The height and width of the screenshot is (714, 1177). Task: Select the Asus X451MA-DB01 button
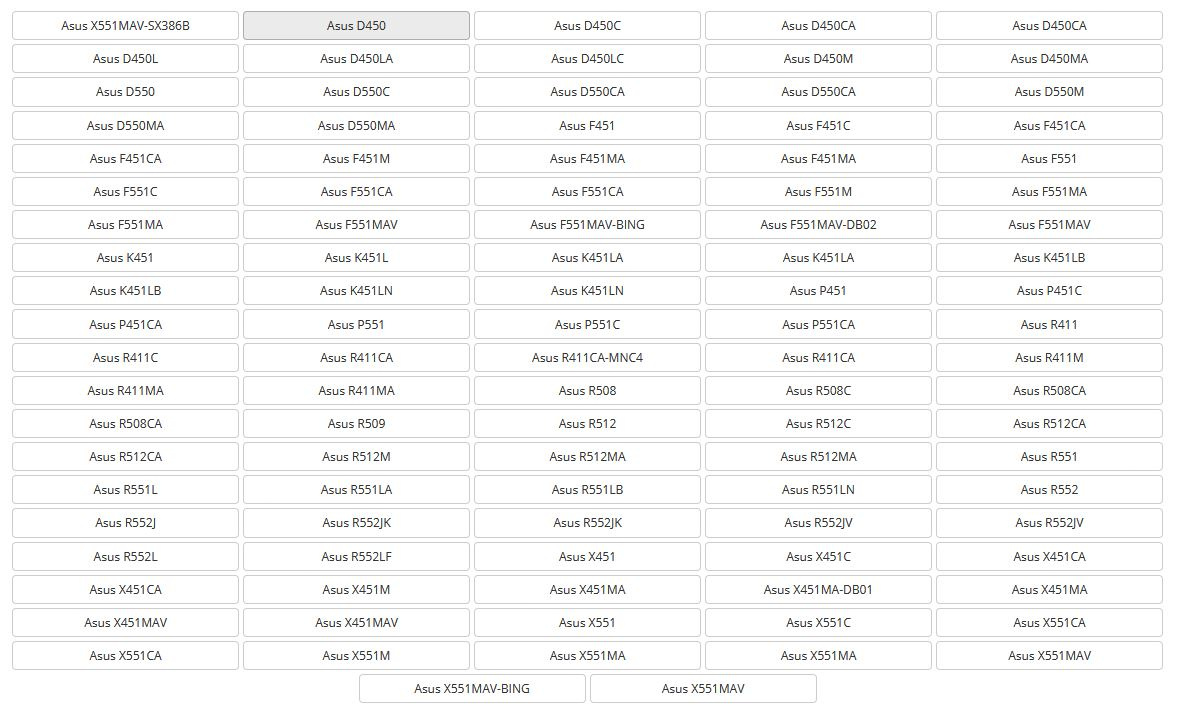coord(818,590)
